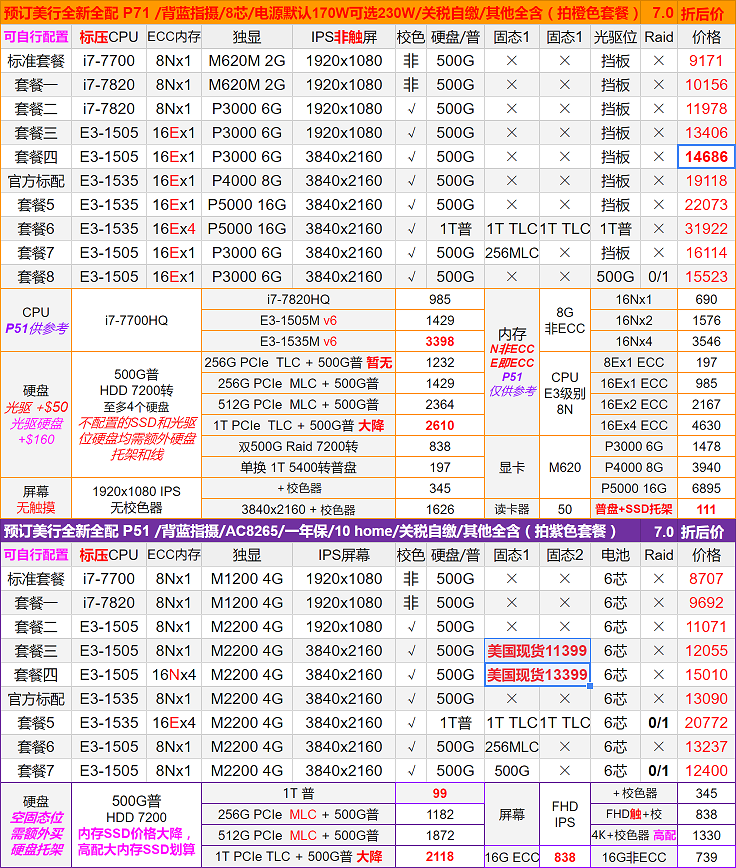Click the 1478 graphics price cell
The image size is (736, 868).
(706, 447)
